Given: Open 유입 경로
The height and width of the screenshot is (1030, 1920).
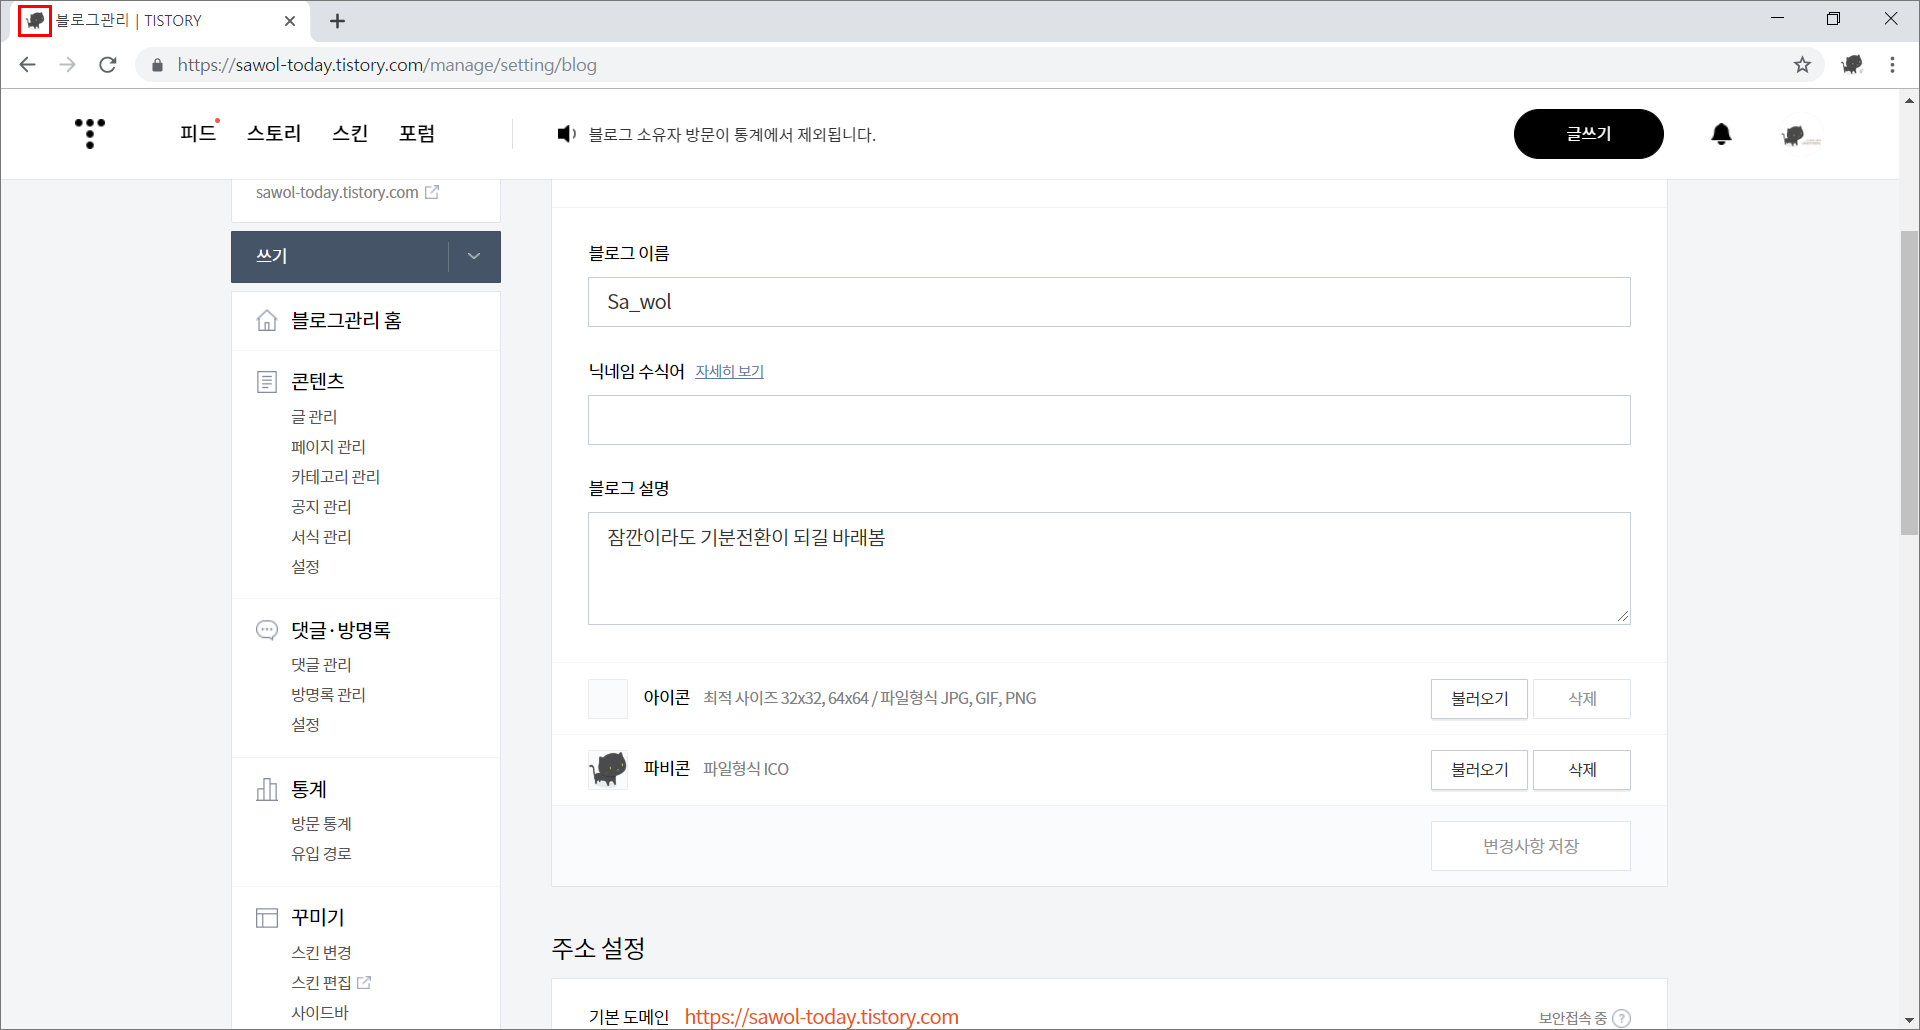Looking at the screenshot, I should click(x=321, y=854).
